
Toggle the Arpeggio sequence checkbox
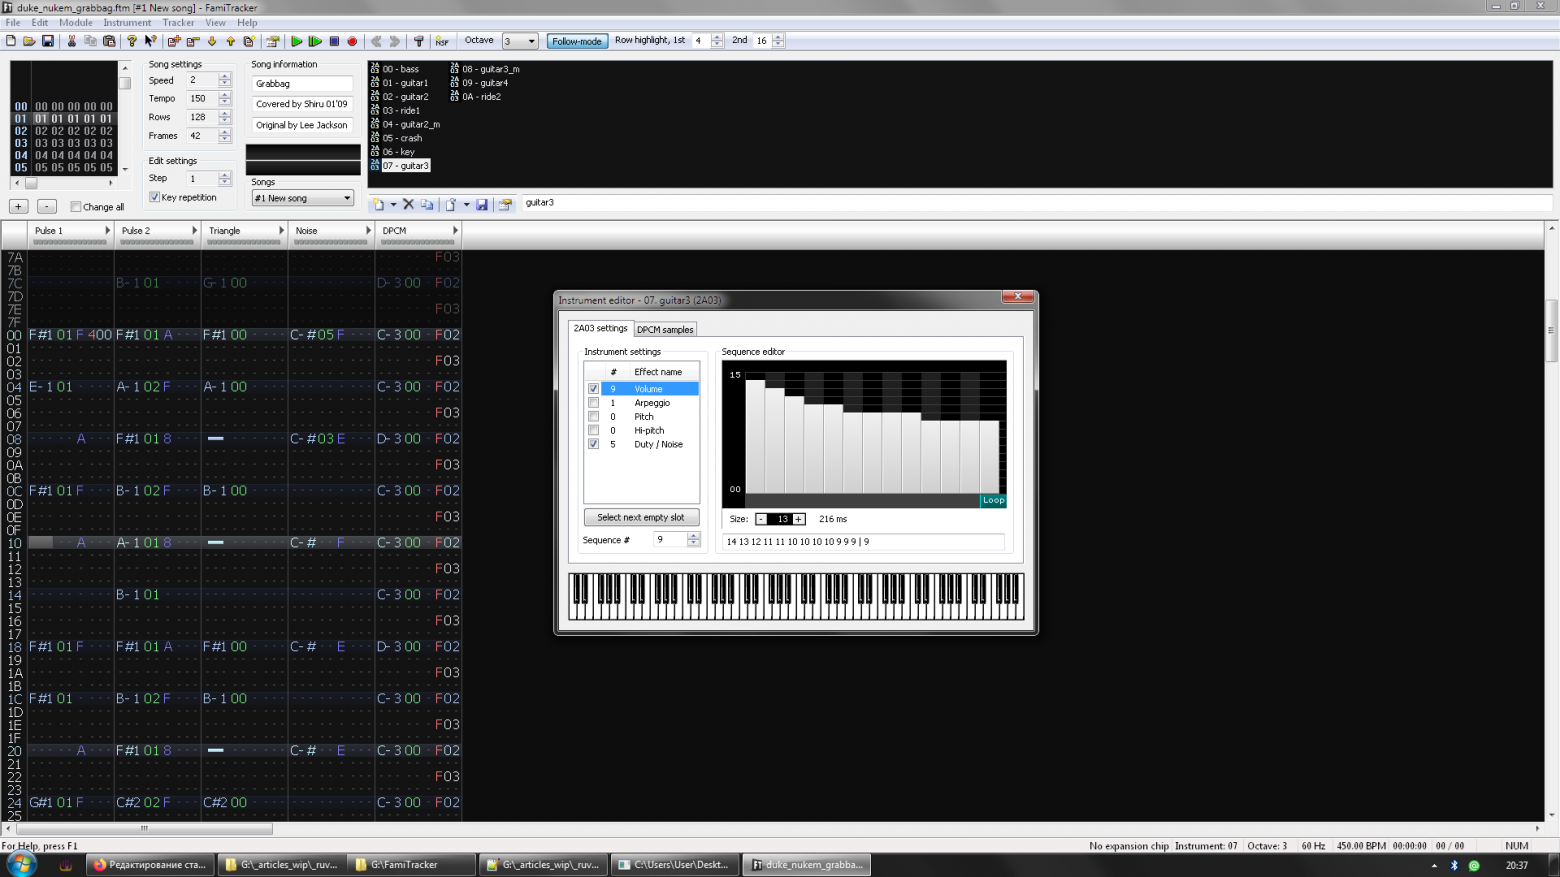click(x=593, y=402)
